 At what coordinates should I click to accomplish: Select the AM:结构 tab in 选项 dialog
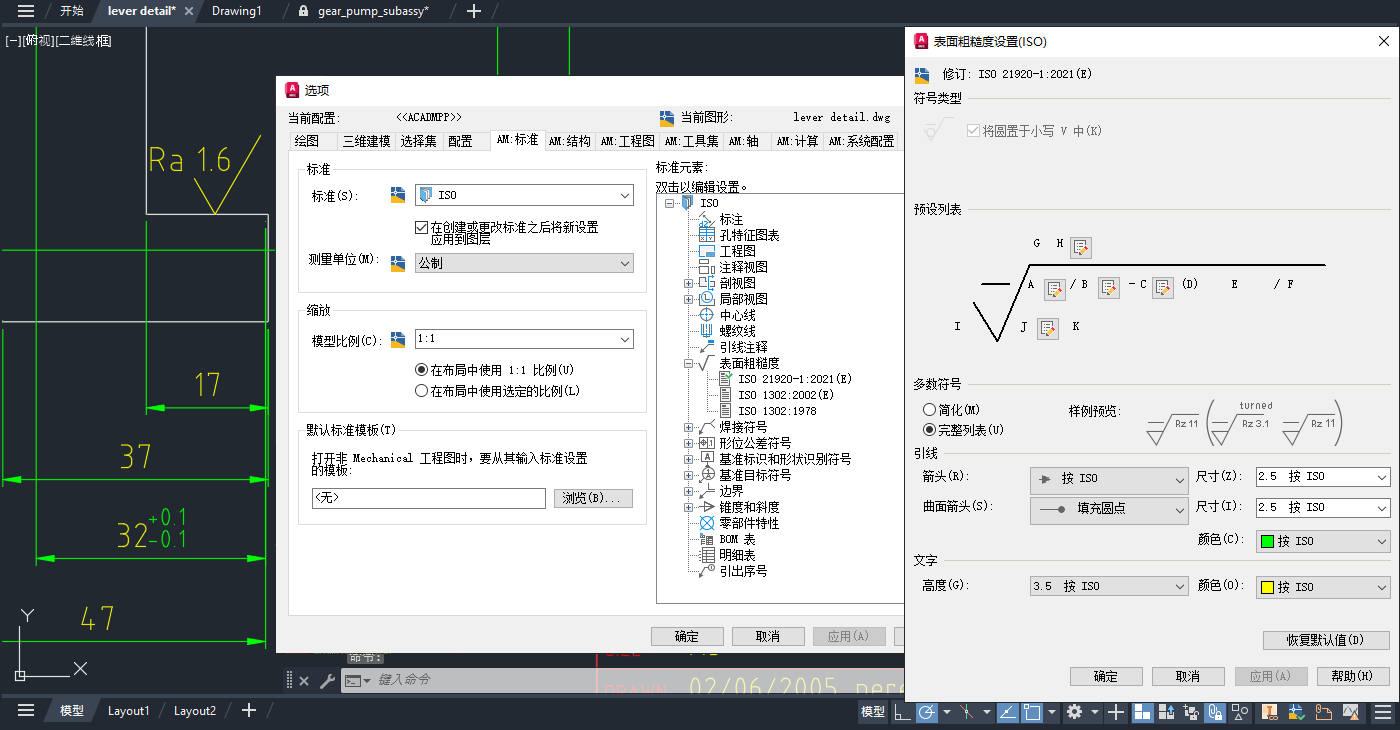pyautogui.click(x=569, y=141)
